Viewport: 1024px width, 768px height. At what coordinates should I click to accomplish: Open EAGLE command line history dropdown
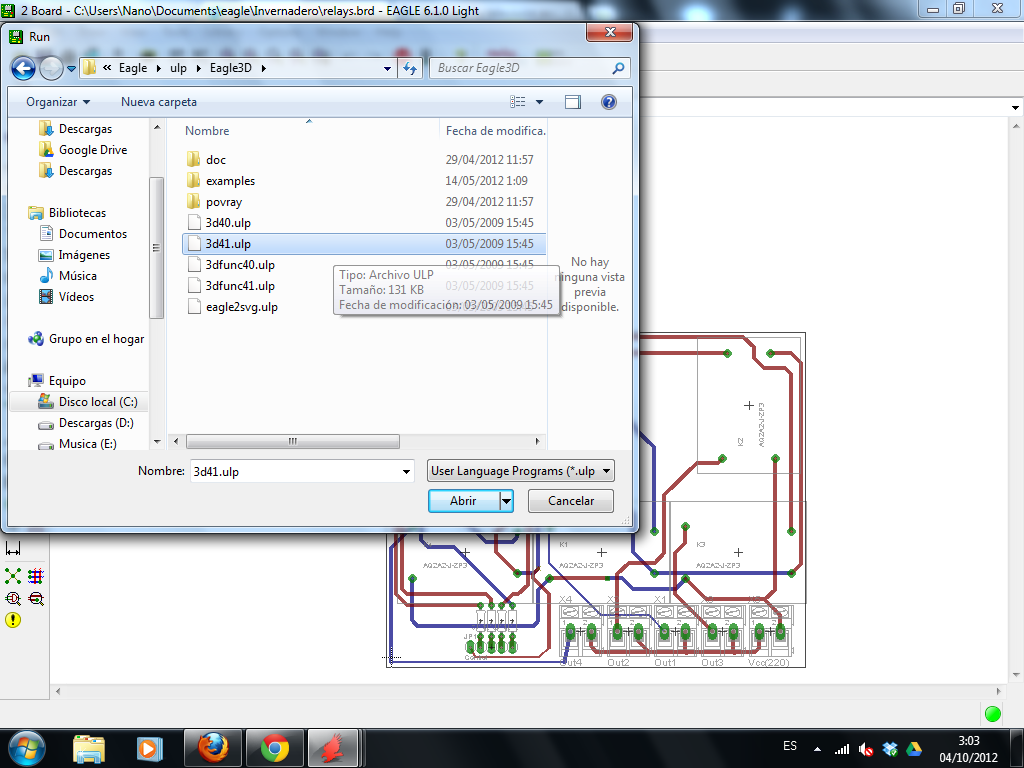(1015, 108)
